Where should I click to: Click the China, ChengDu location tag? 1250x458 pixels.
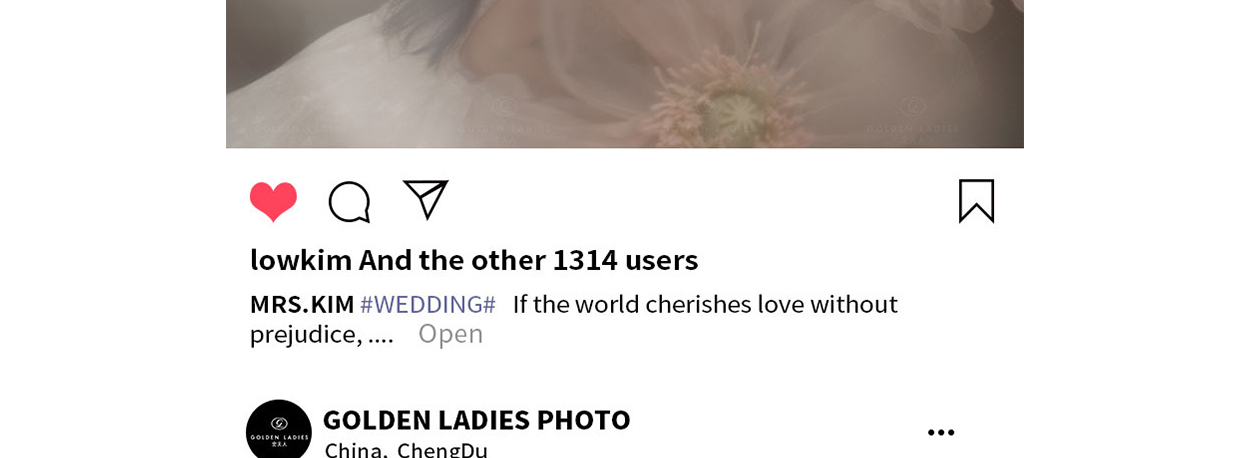click(406, 450)
